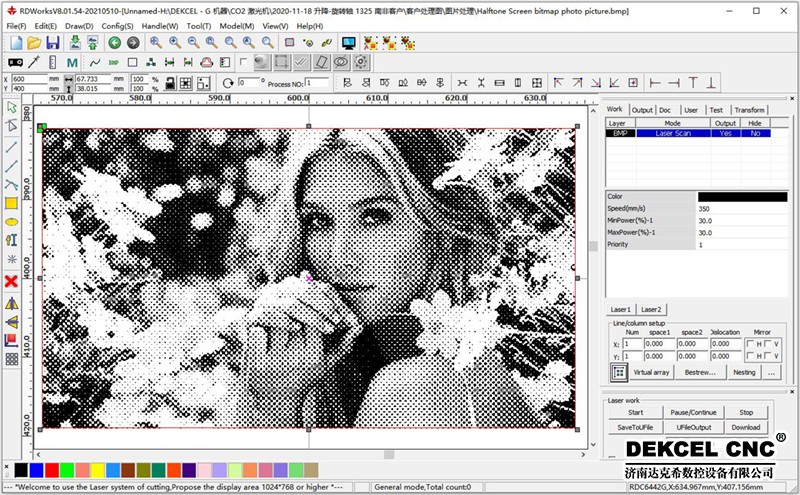The width and height of the screenshot is (800, 495).
Task: Click the Download button
Action: pyautogui.click(x=745, y=428)
